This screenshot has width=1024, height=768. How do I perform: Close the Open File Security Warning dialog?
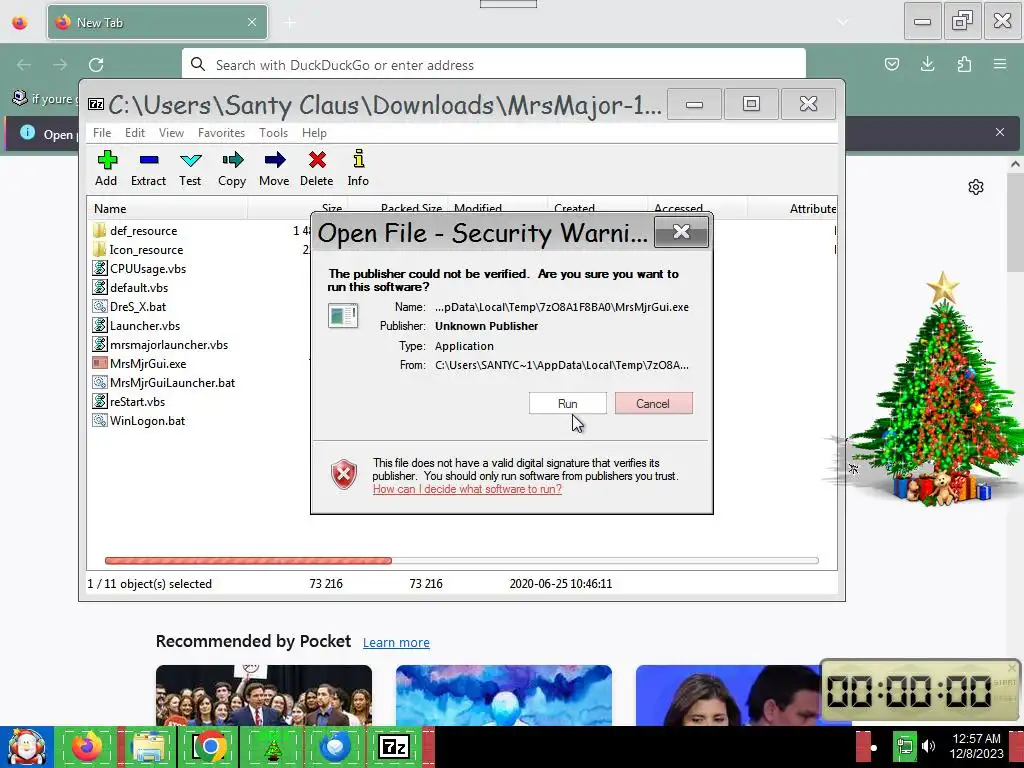681,232
